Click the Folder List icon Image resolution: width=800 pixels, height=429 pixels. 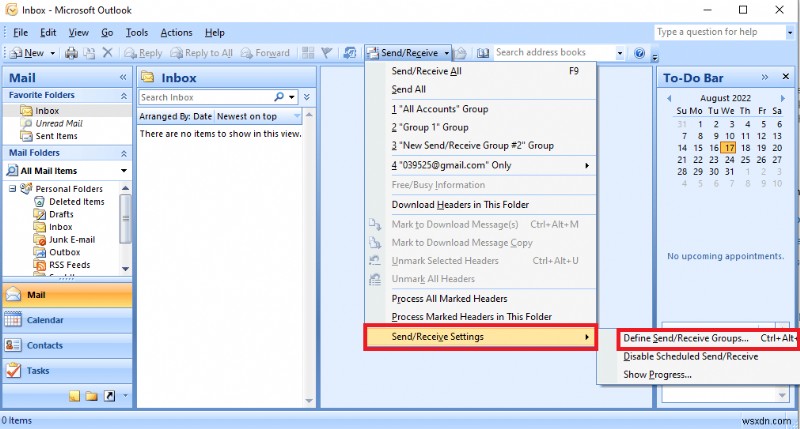point(92,396)
